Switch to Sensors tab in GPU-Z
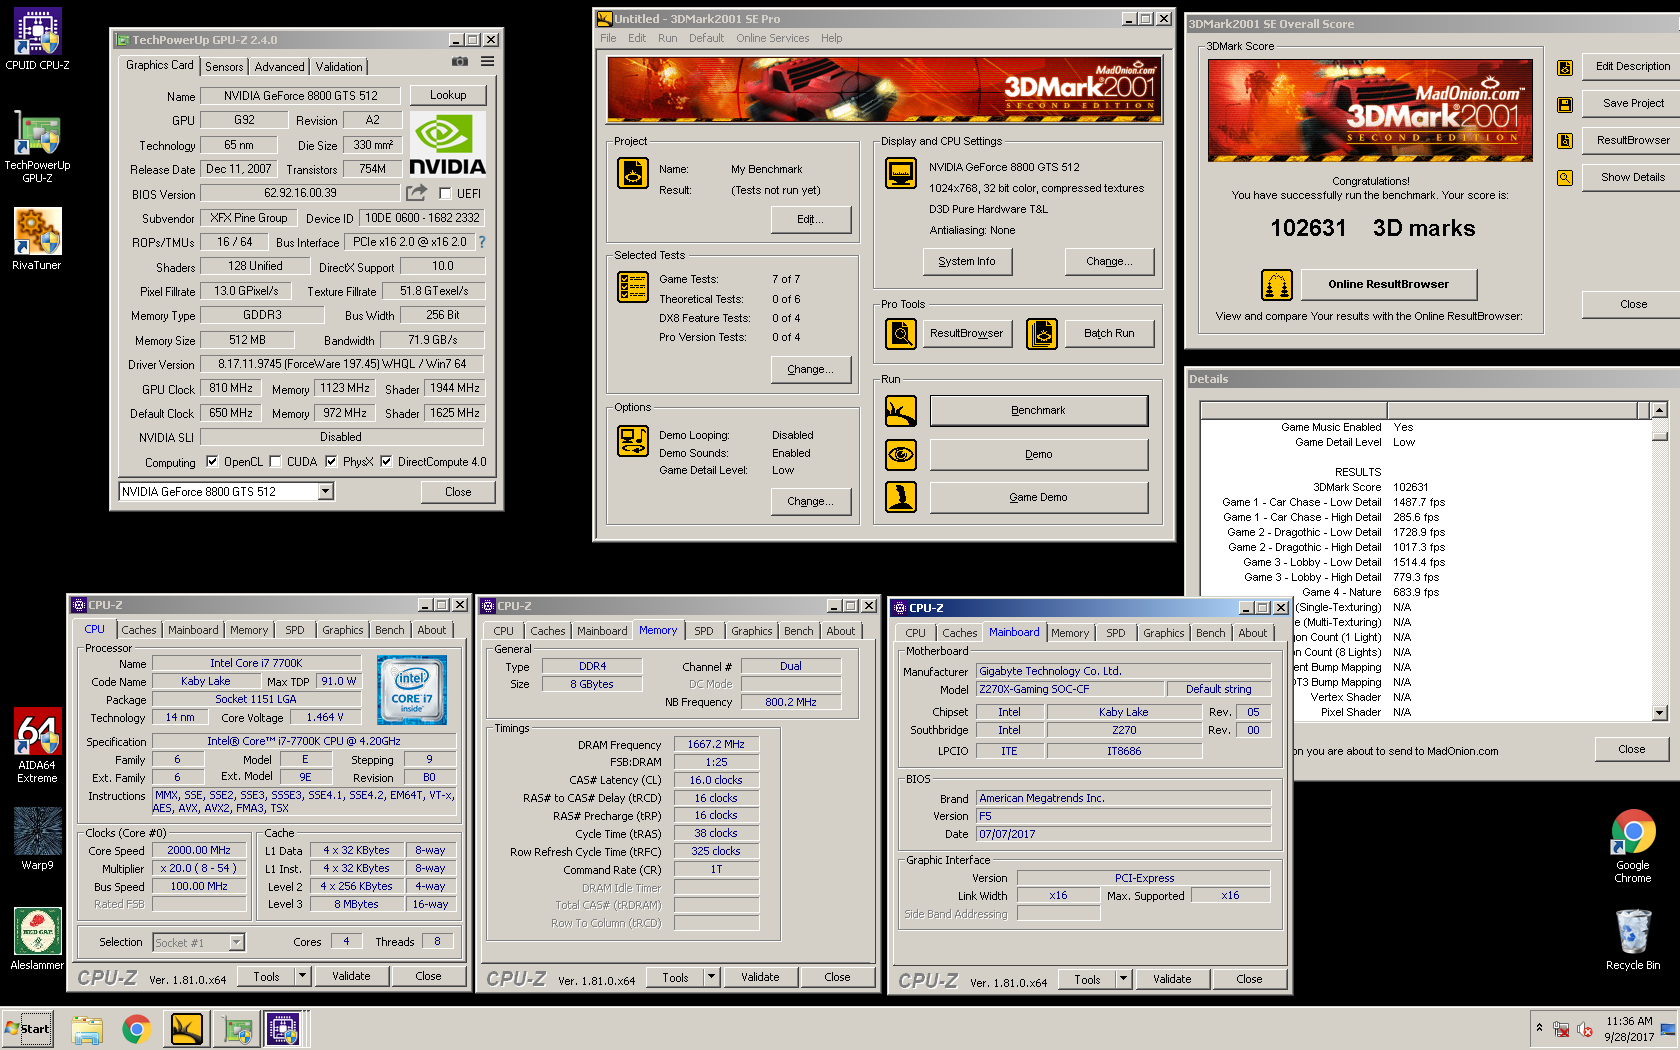This screenshot has width=1680, height=1050. [x=224, y=67]
